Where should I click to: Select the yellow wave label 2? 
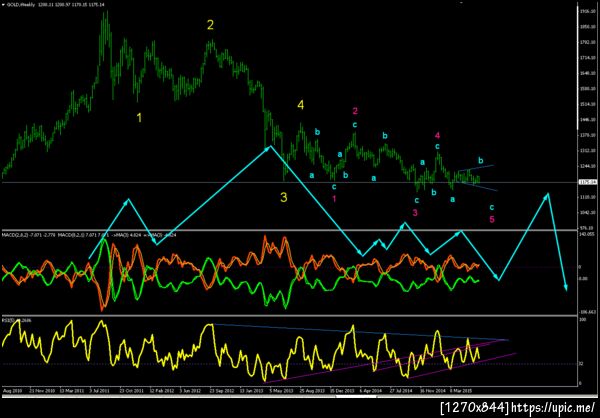point(210,25)
